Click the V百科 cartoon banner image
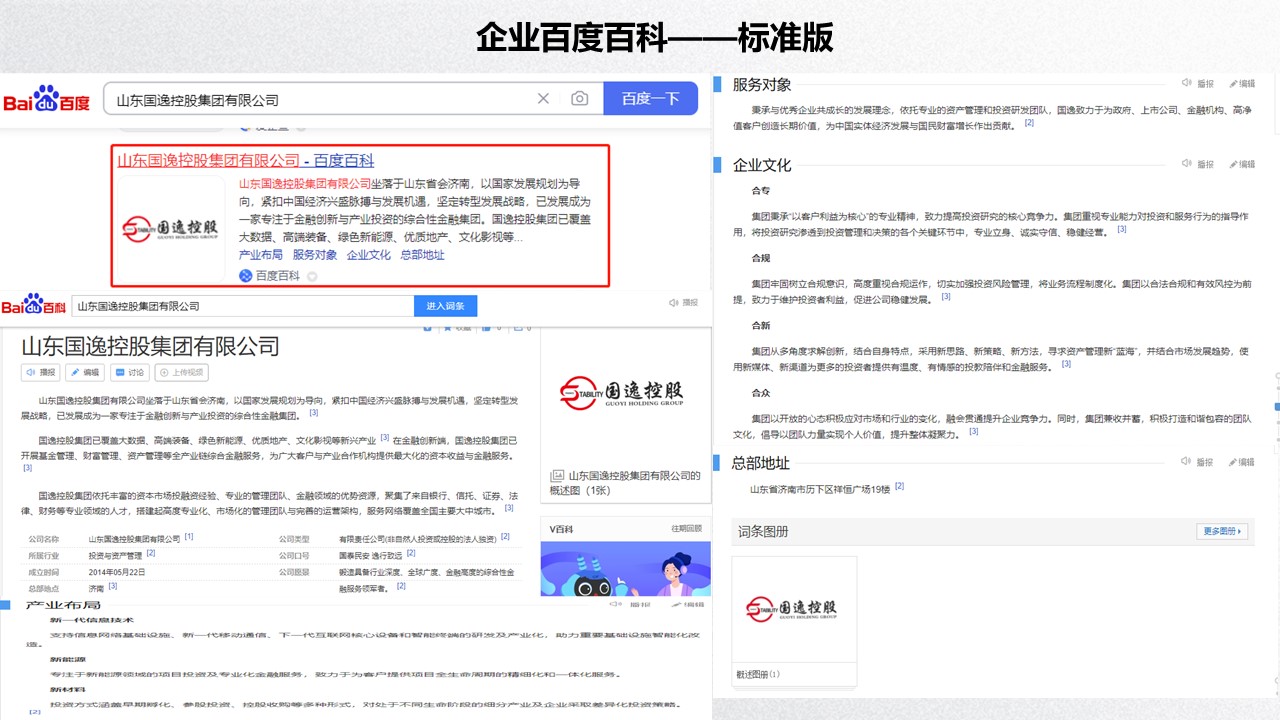Screen dimensions: 1280x720 pyautogui.click(x=625, y=568)
